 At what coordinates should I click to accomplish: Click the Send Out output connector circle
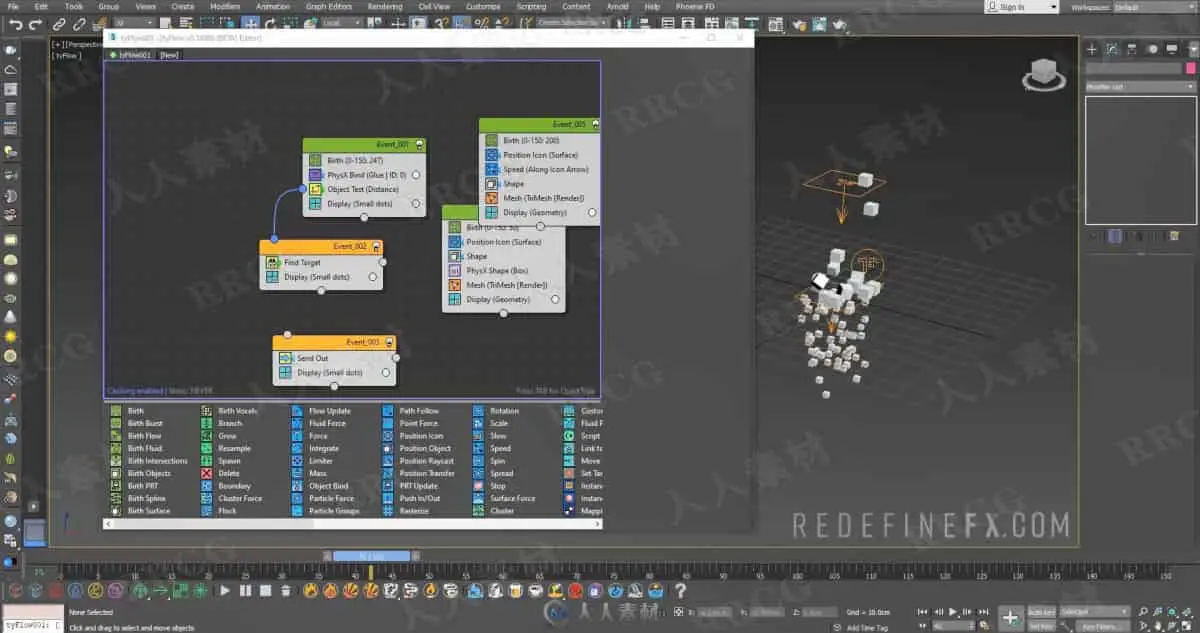pos(397,358)
